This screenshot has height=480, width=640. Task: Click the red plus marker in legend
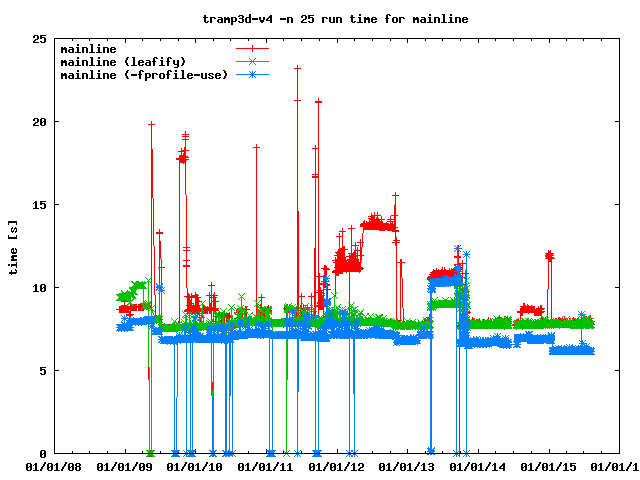[253, 48]
